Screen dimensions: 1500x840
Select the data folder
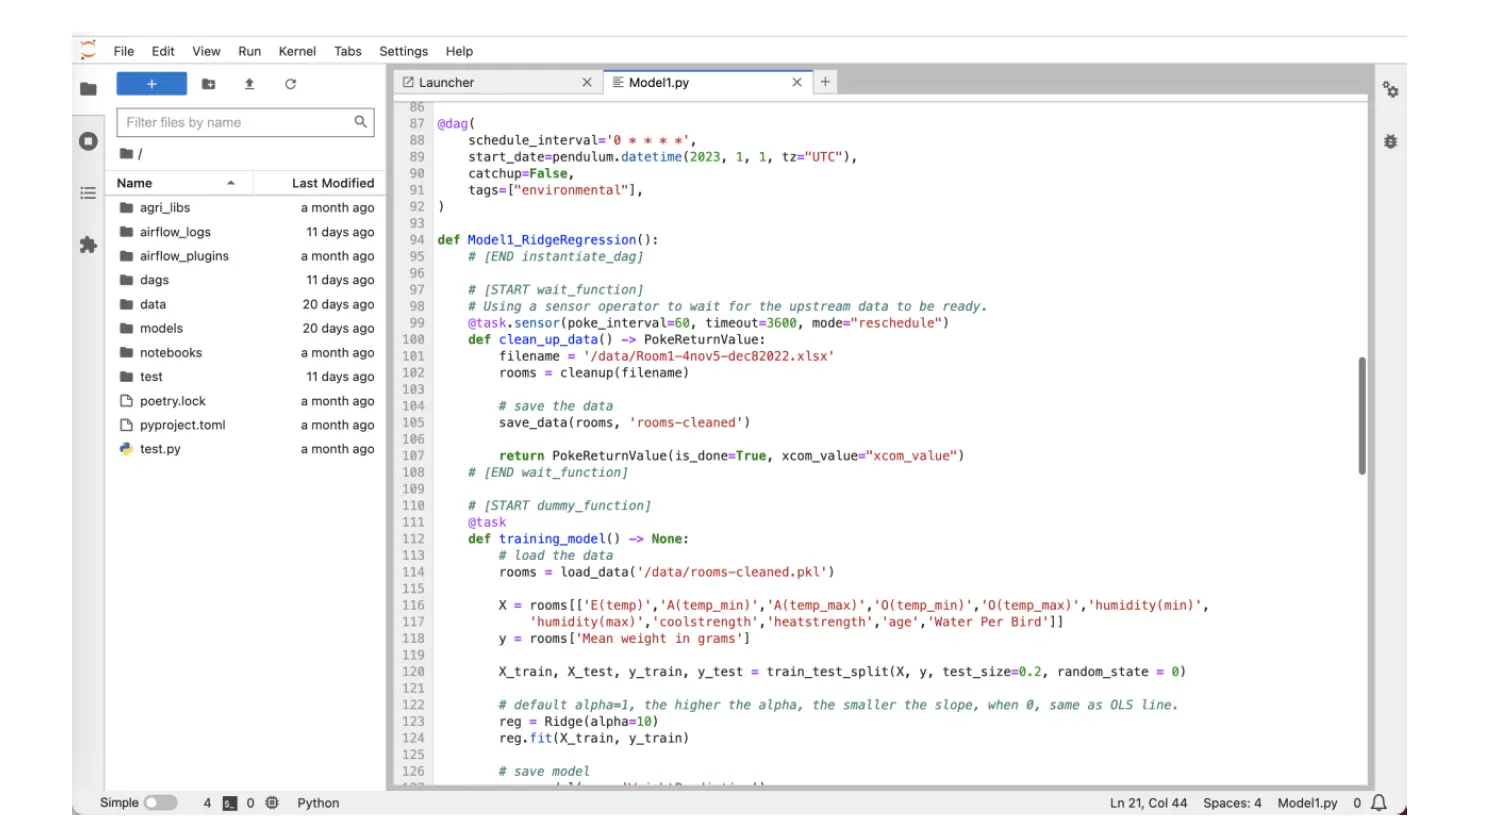click(245, 304)
